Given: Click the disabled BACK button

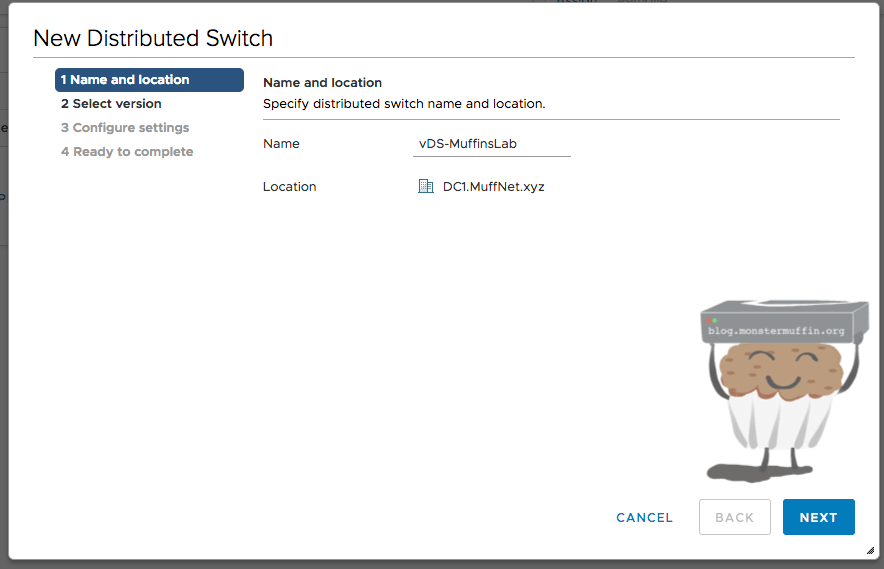Looking at the screenshot, I should click(734, 517).
